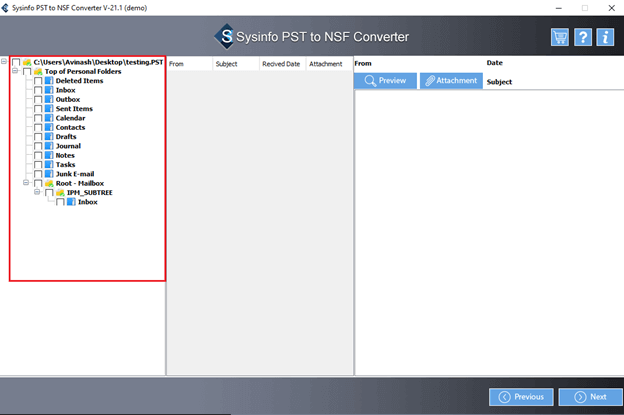The image size is (624, 415).
Task: Collapse the IPM_SUBTREE node
Action: pyautogui.click(x=37, y=192)
